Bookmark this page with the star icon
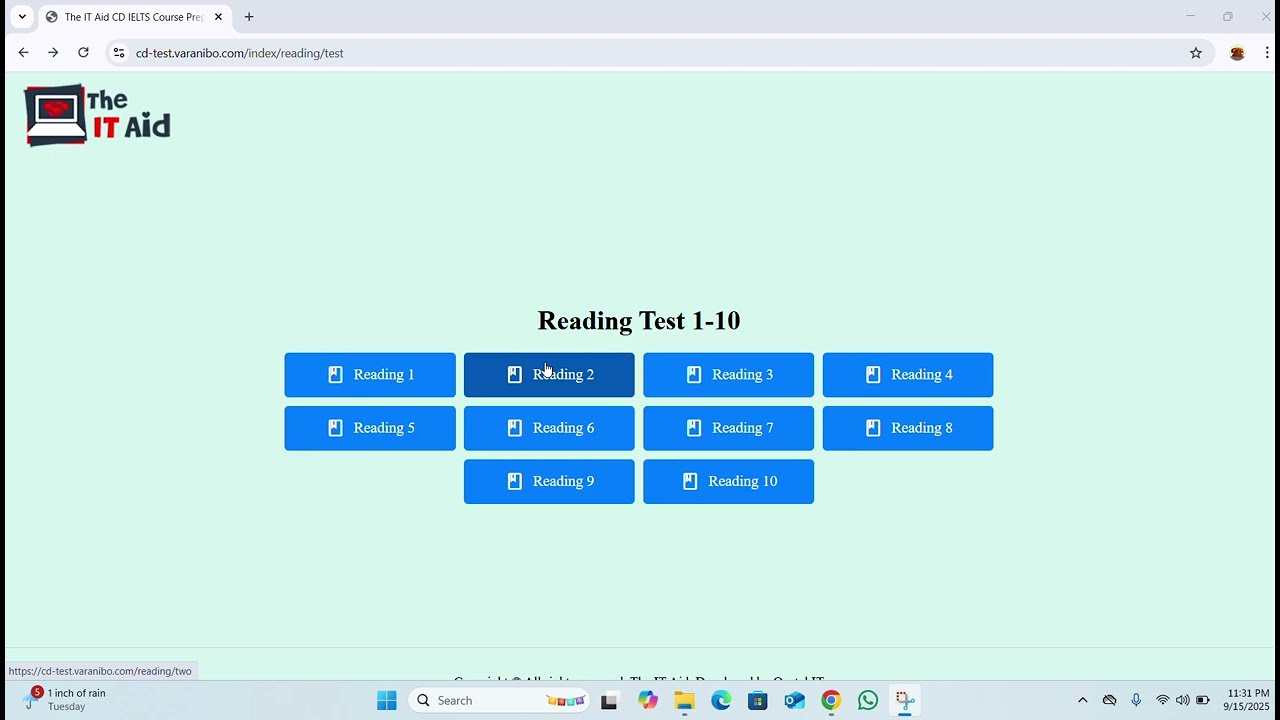1280x720 pixels. pyautogui.click(x=1196, y=53)
